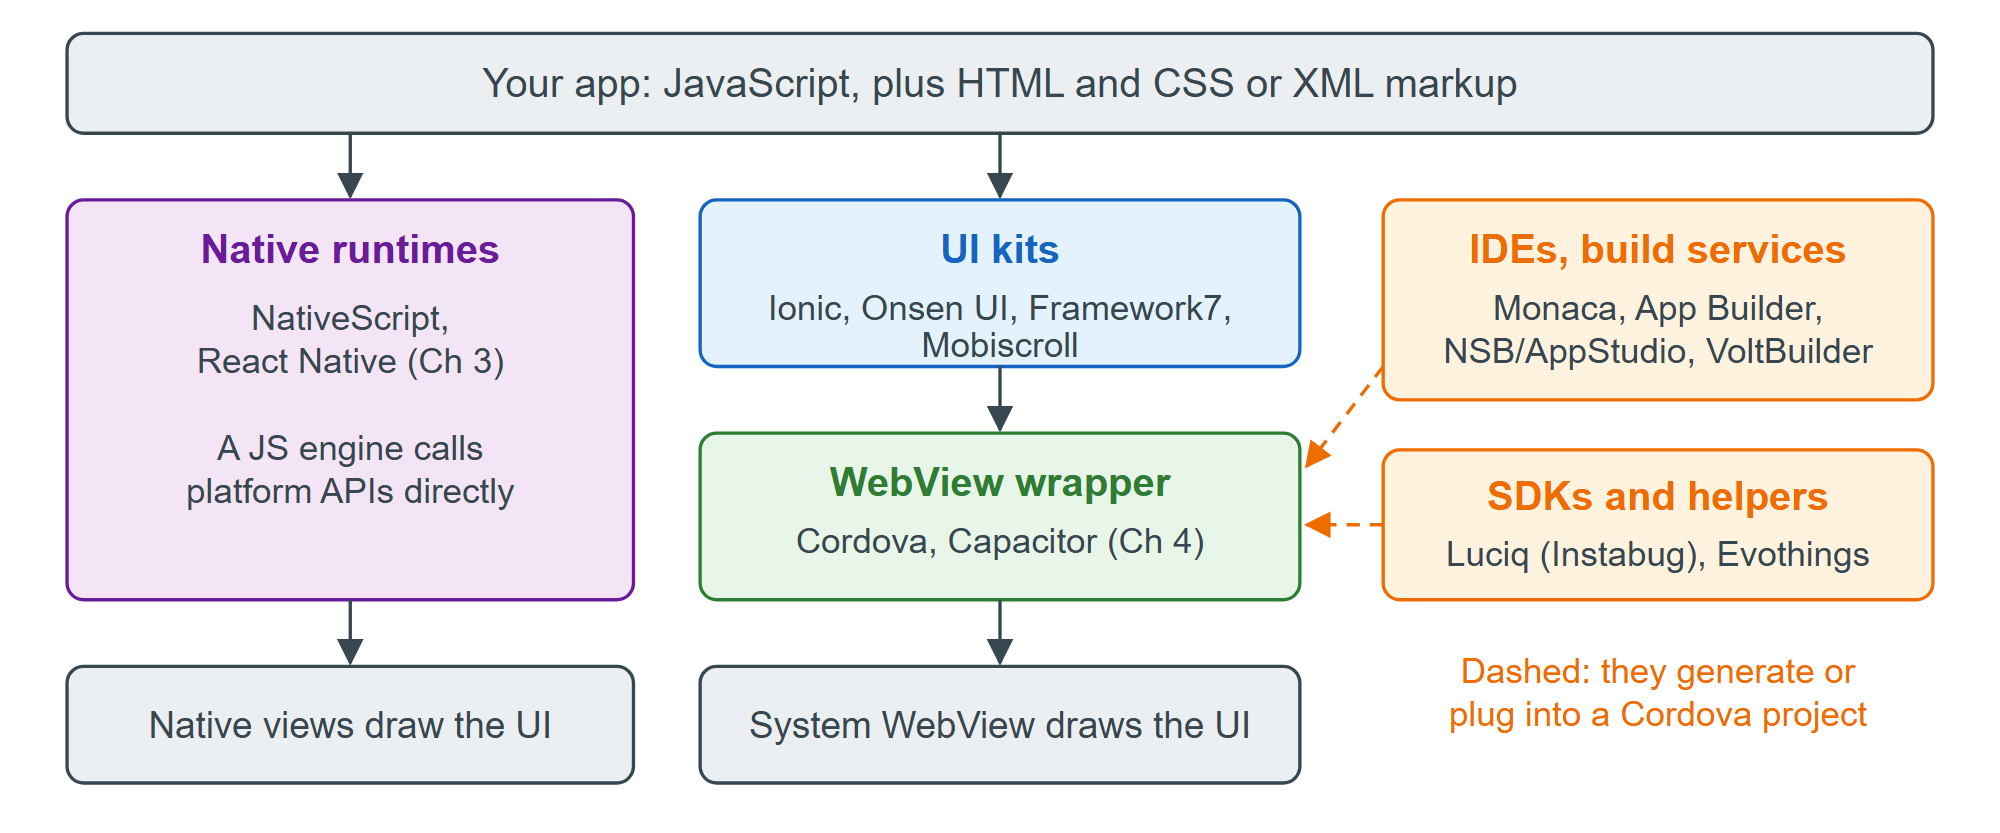Click the 'System WebView draws the UI' box
Image resolution: width=2000 pixels, height=833 pixels.
[1000, 725]
